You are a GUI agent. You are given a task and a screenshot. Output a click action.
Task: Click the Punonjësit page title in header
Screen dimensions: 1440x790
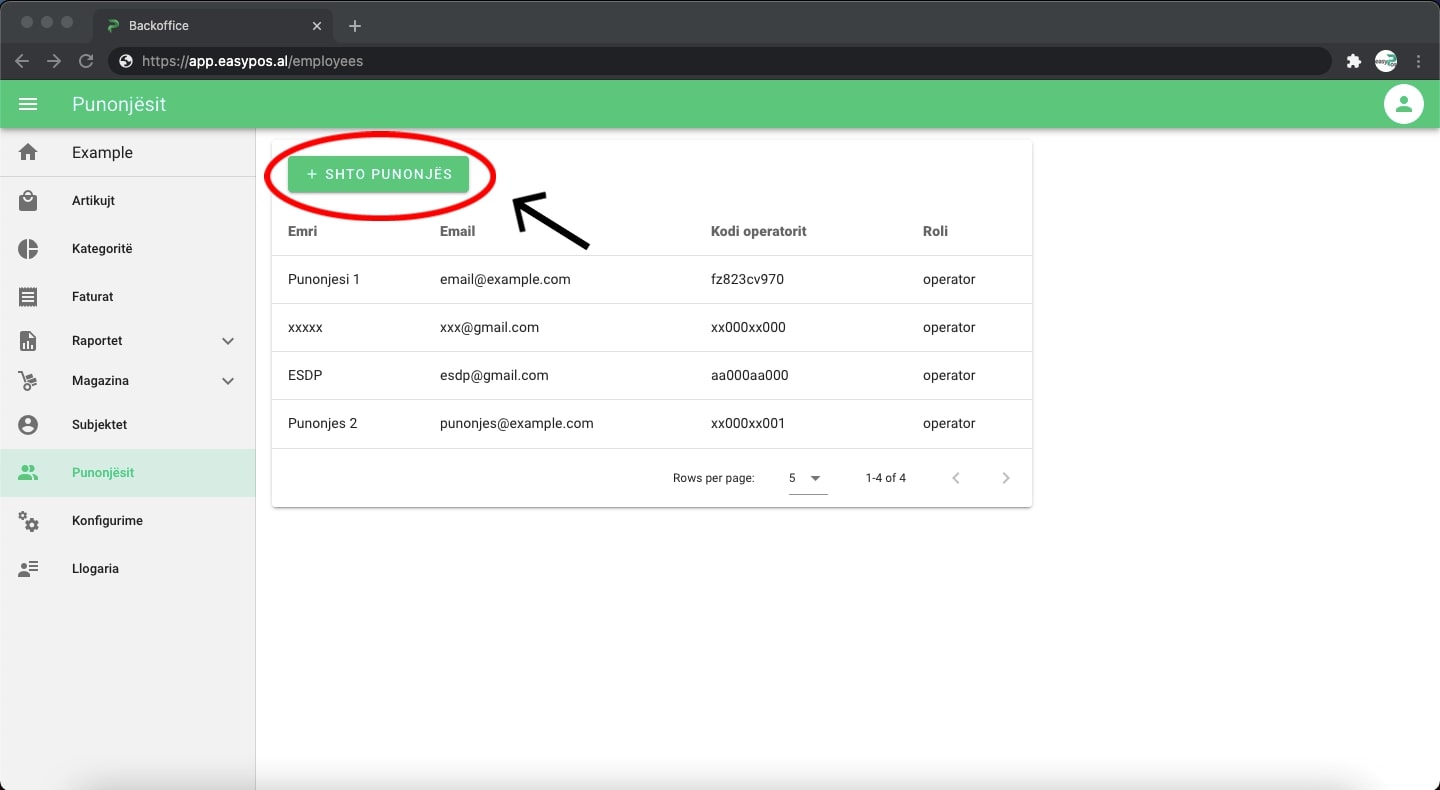(x=119, y=104)
